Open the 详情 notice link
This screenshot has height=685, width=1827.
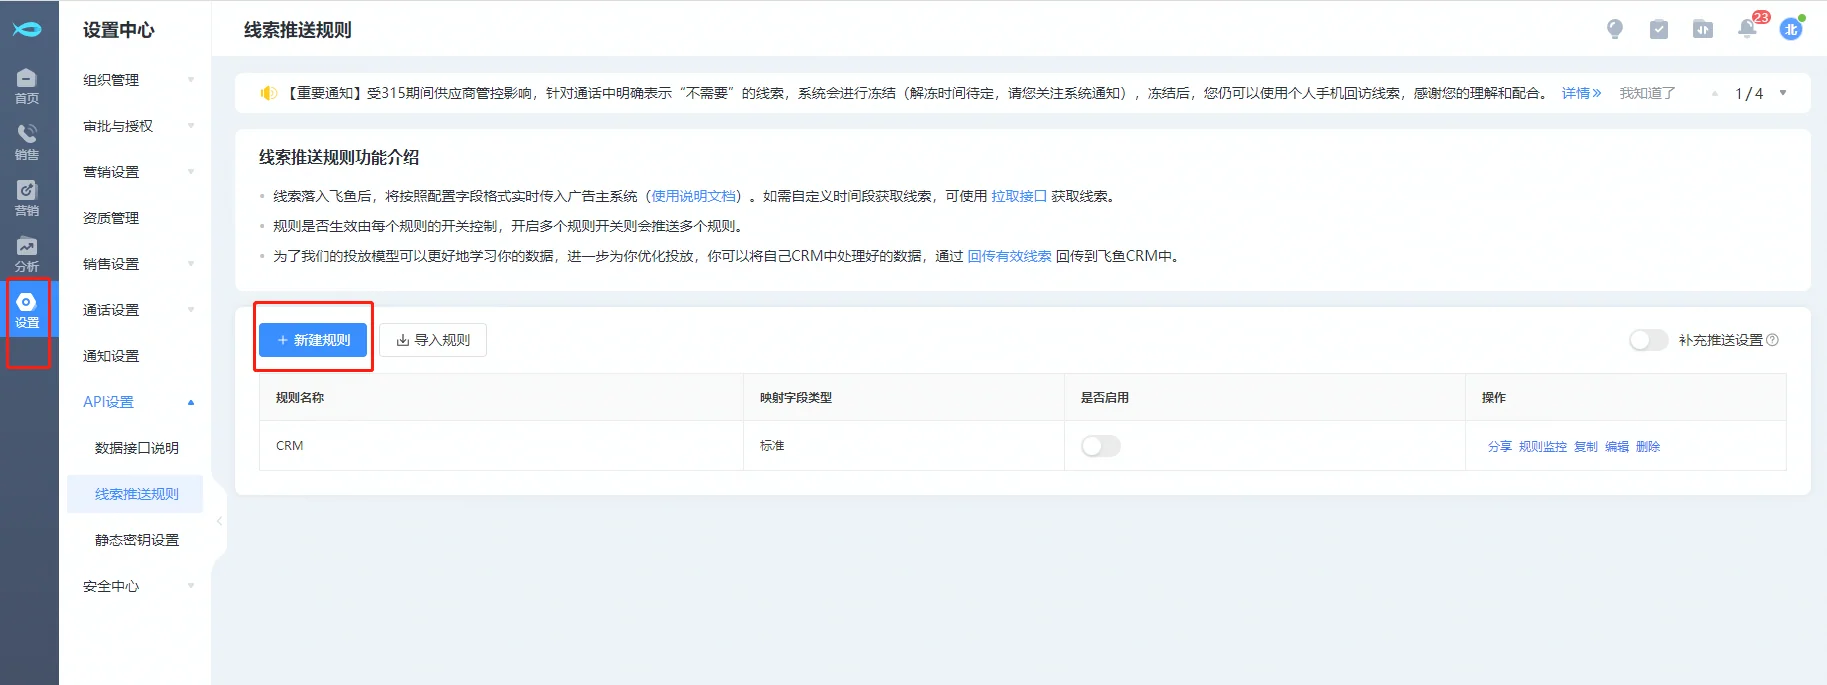1581,93
